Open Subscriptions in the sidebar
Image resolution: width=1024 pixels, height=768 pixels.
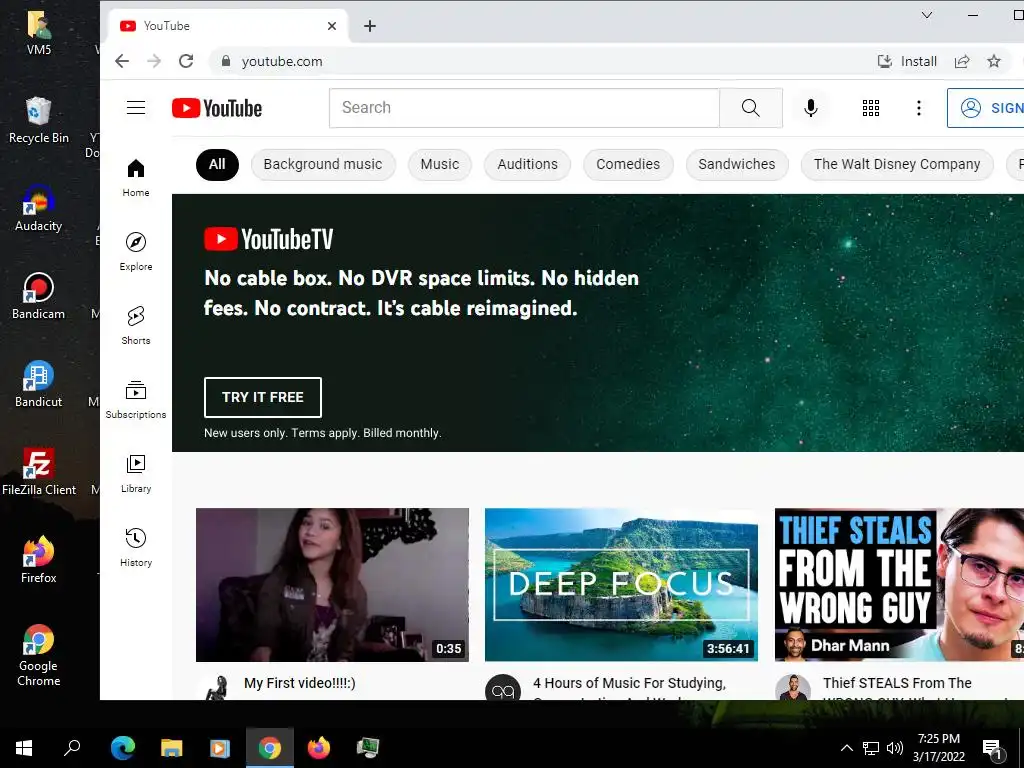(136, 399)
